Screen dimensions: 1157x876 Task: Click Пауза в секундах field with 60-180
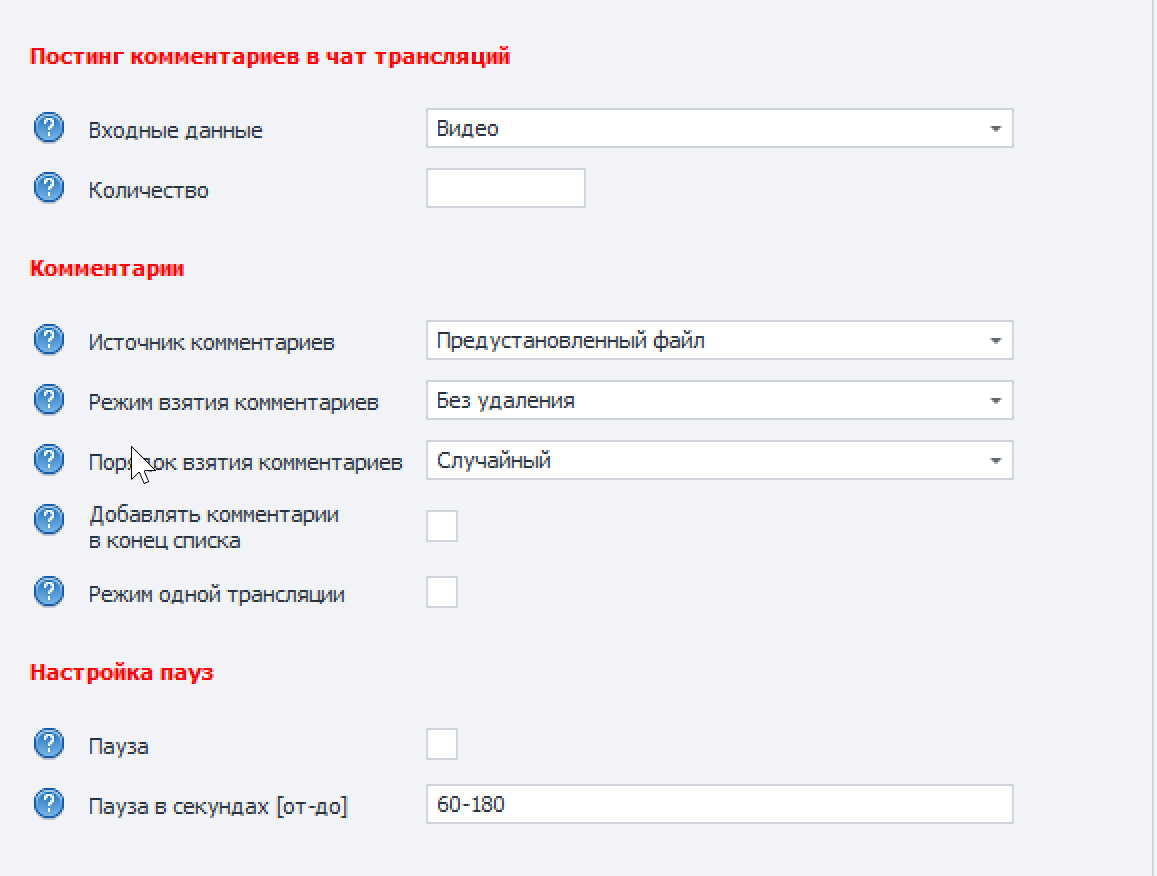pos(719,804)
